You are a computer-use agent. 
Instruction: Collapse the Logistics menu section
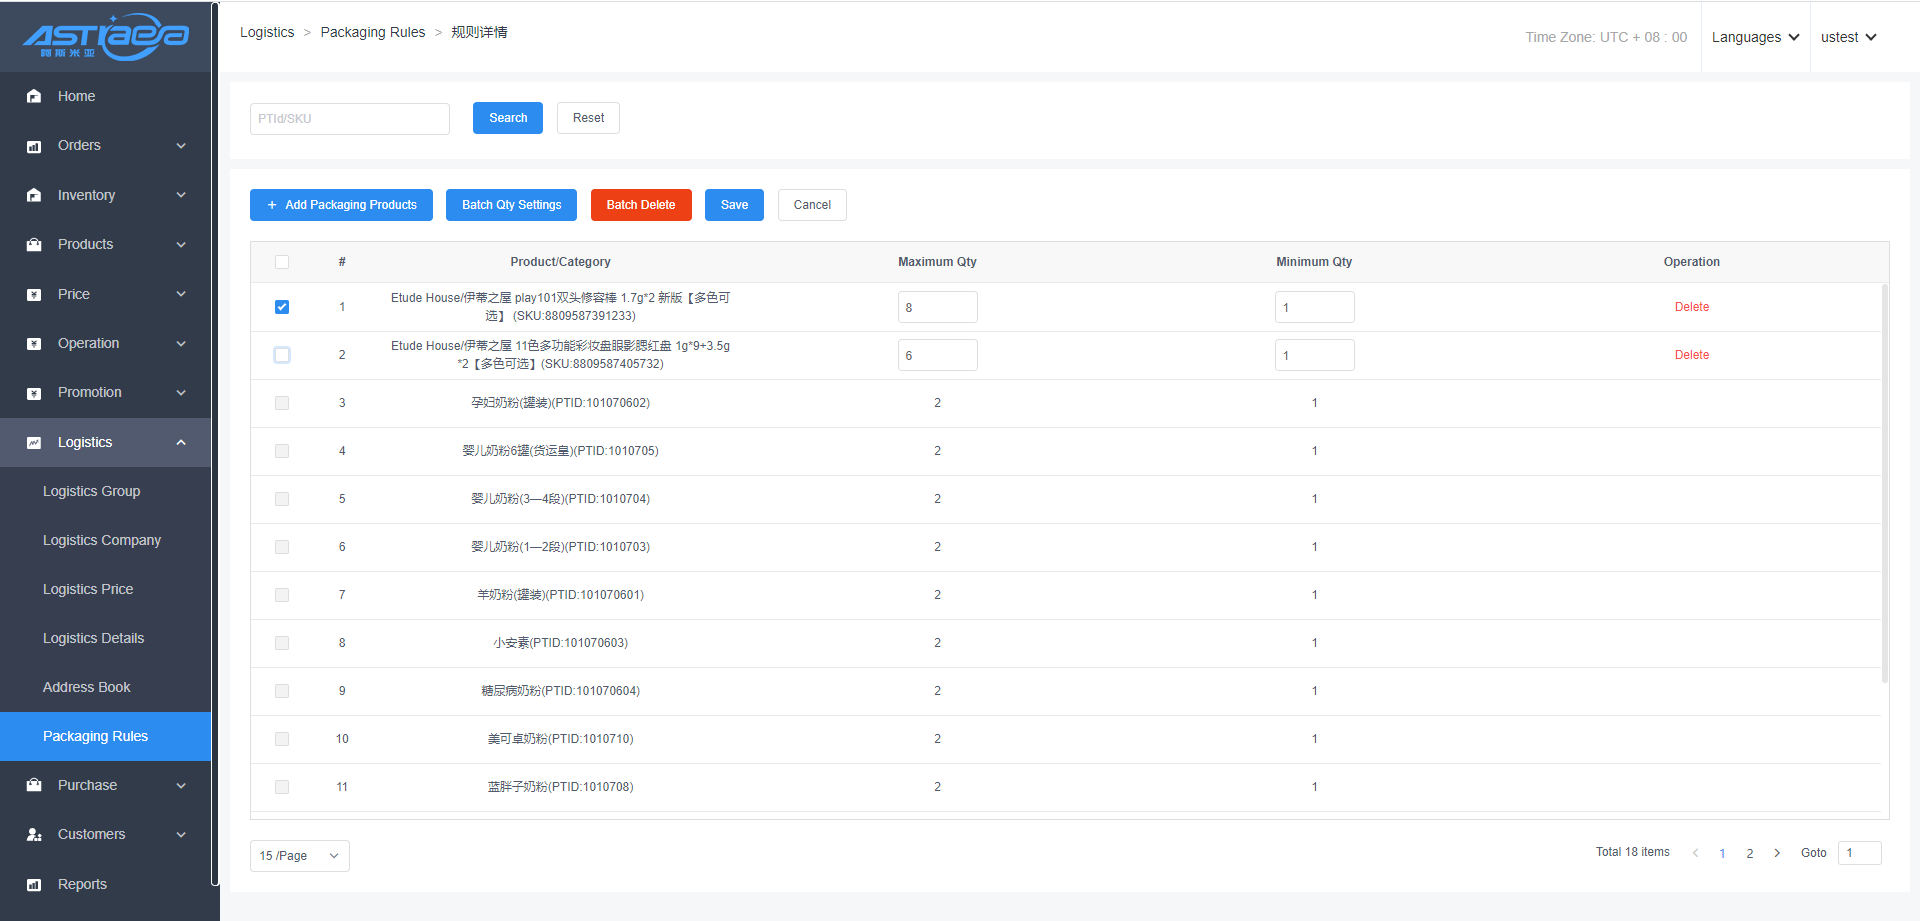point(181,442)
